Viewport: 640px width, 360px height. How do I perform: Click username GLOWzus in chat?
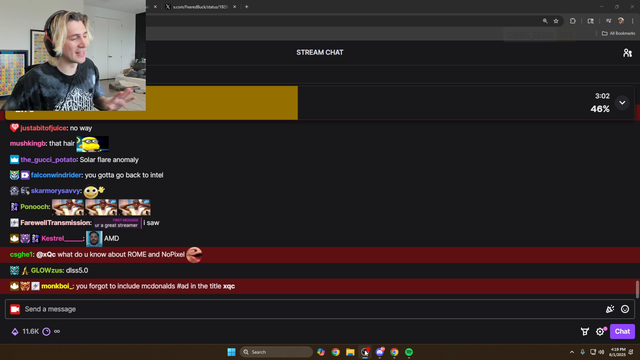(47, 270)
